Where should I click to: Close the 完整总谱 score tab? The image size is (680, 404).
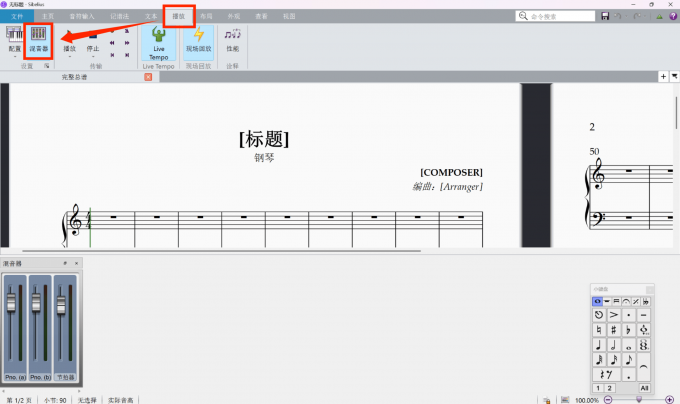click(x=148, y=77)
